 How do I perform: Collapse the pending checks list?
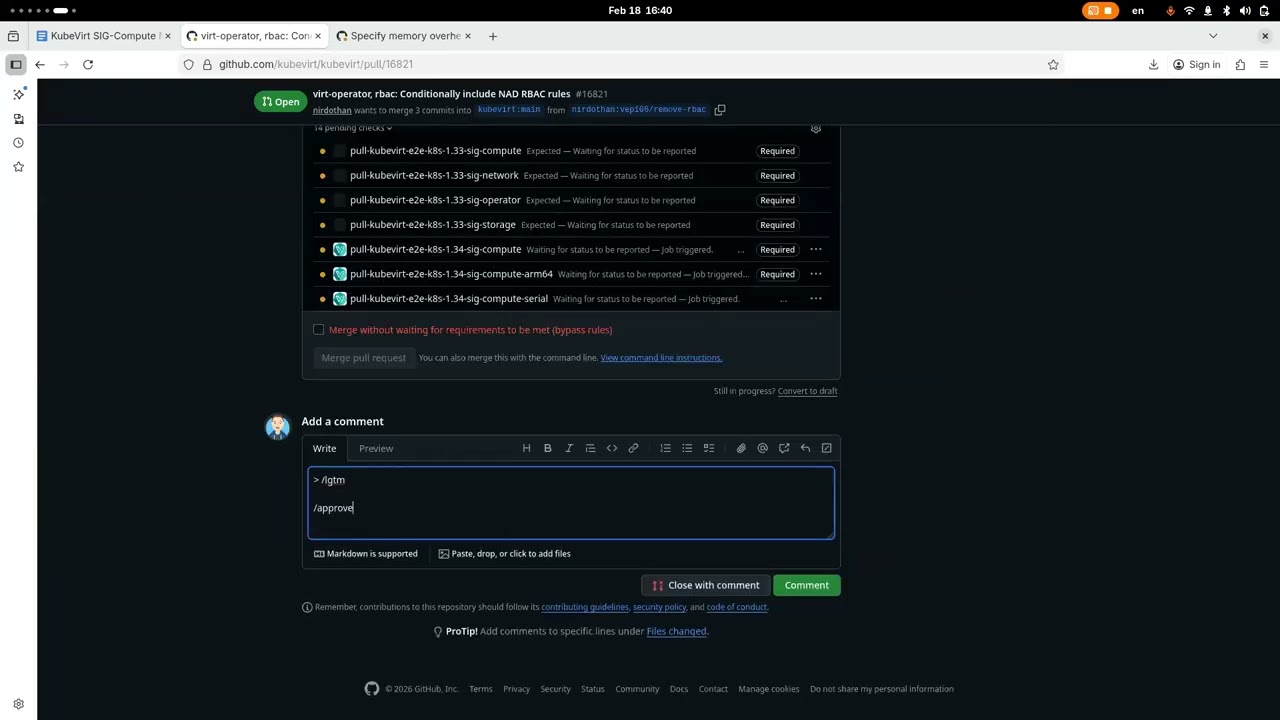tap(353, 128)
